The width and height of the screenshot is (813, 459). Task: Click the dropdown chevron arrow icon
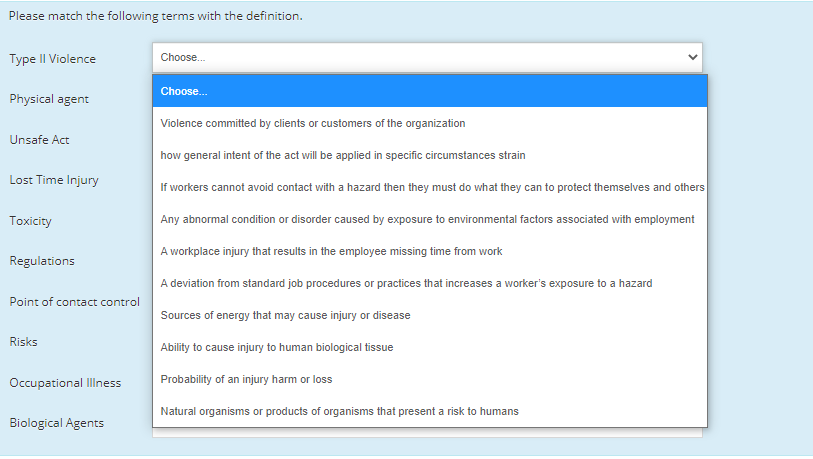pos(693,58)
